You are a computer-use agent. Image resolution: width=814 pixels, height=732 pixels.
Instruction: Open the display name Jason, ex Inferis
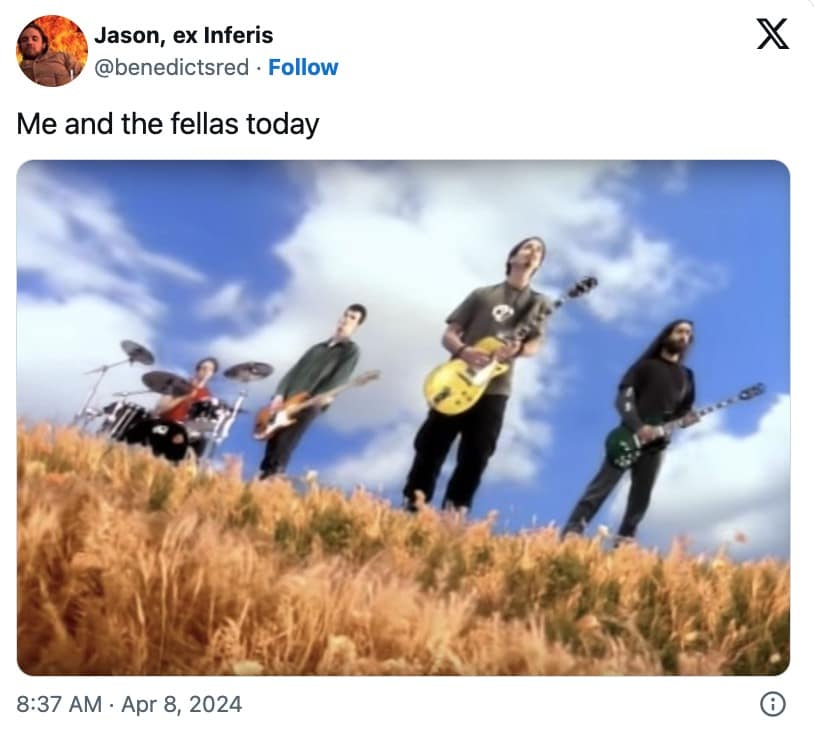(x=184, y=35)
